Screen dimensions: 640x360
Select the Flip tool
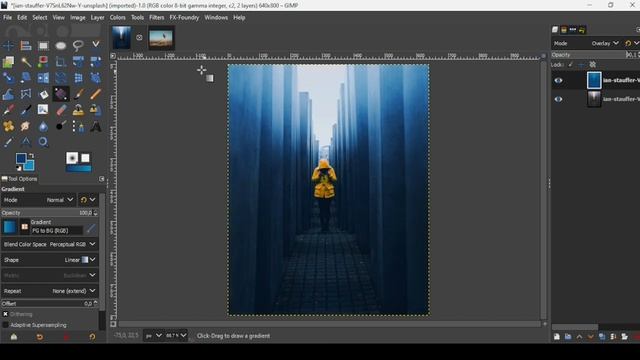tap(43, 78)
